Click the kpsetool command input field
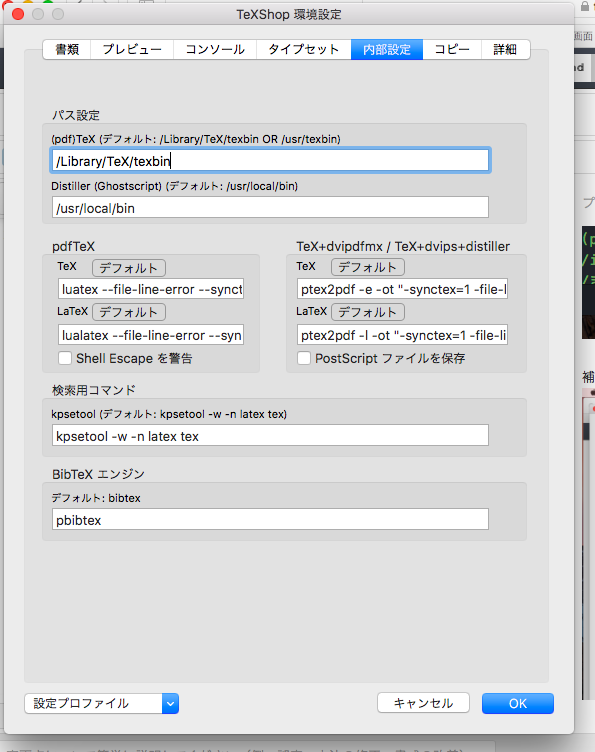The height and width of the screenshot is (752, 595). tap(270, 435)
